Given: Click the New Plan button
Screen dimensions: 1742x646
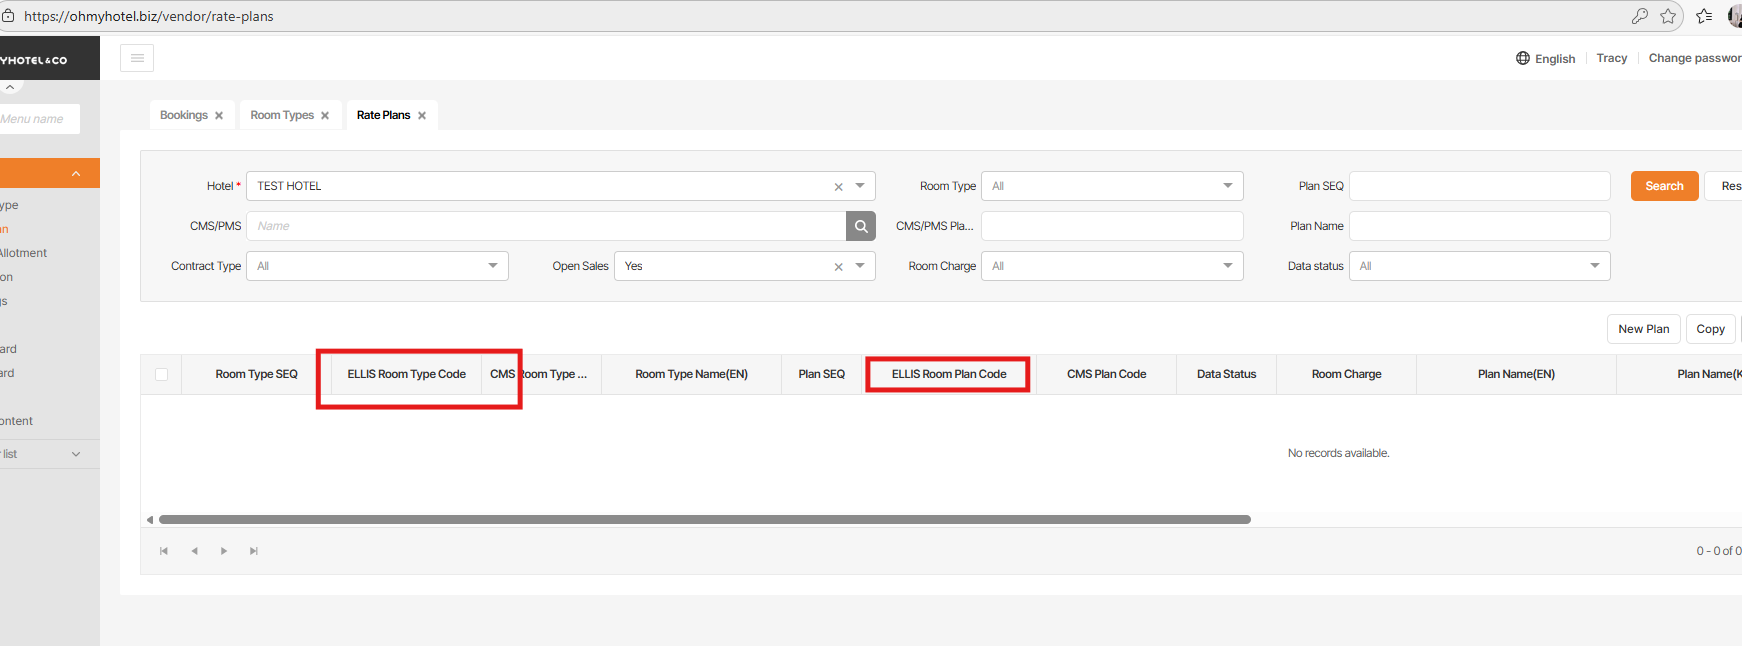Looking at the screenshot, I should point(1643,329).
